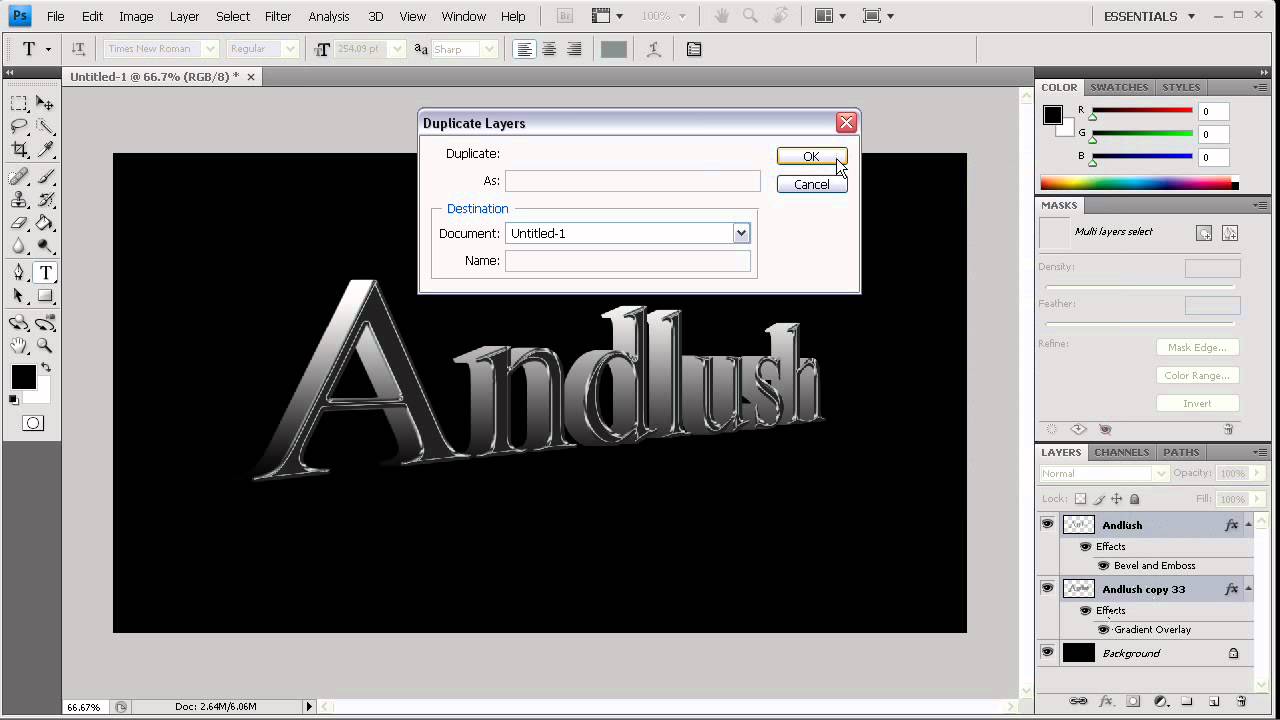
Task: Collapse effects of Andlush copy 33
Action: pos(1248,588)
